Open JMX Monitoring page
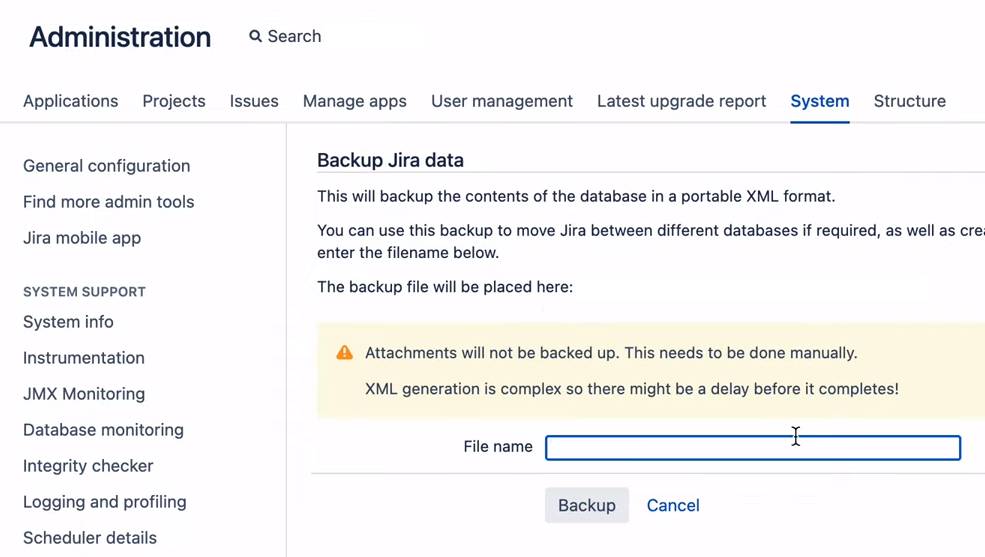Image resolution: width=985 pixels, height=557 pixels. coord(84,394)
